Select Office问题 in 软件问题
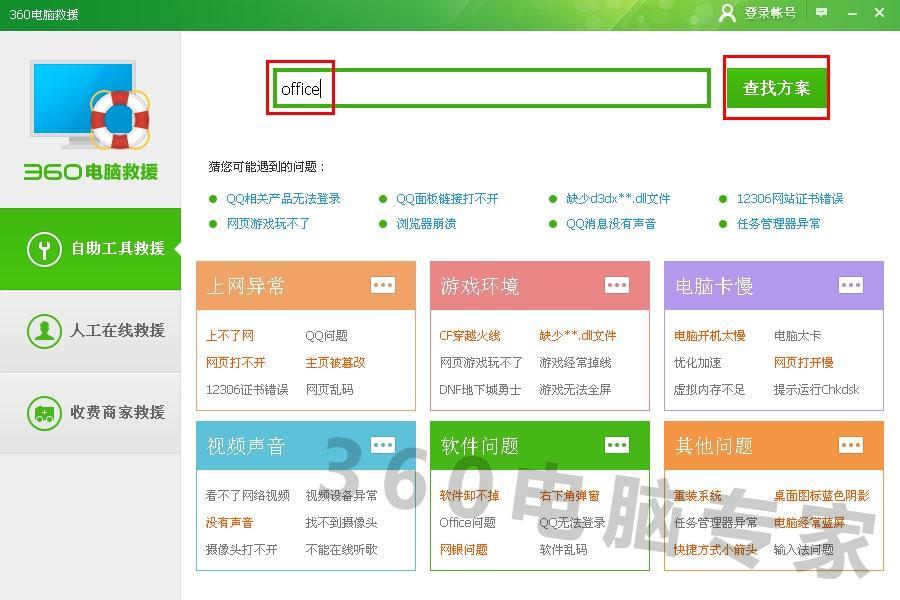This screenshot has width=900, height=600. tap(467, 522)
